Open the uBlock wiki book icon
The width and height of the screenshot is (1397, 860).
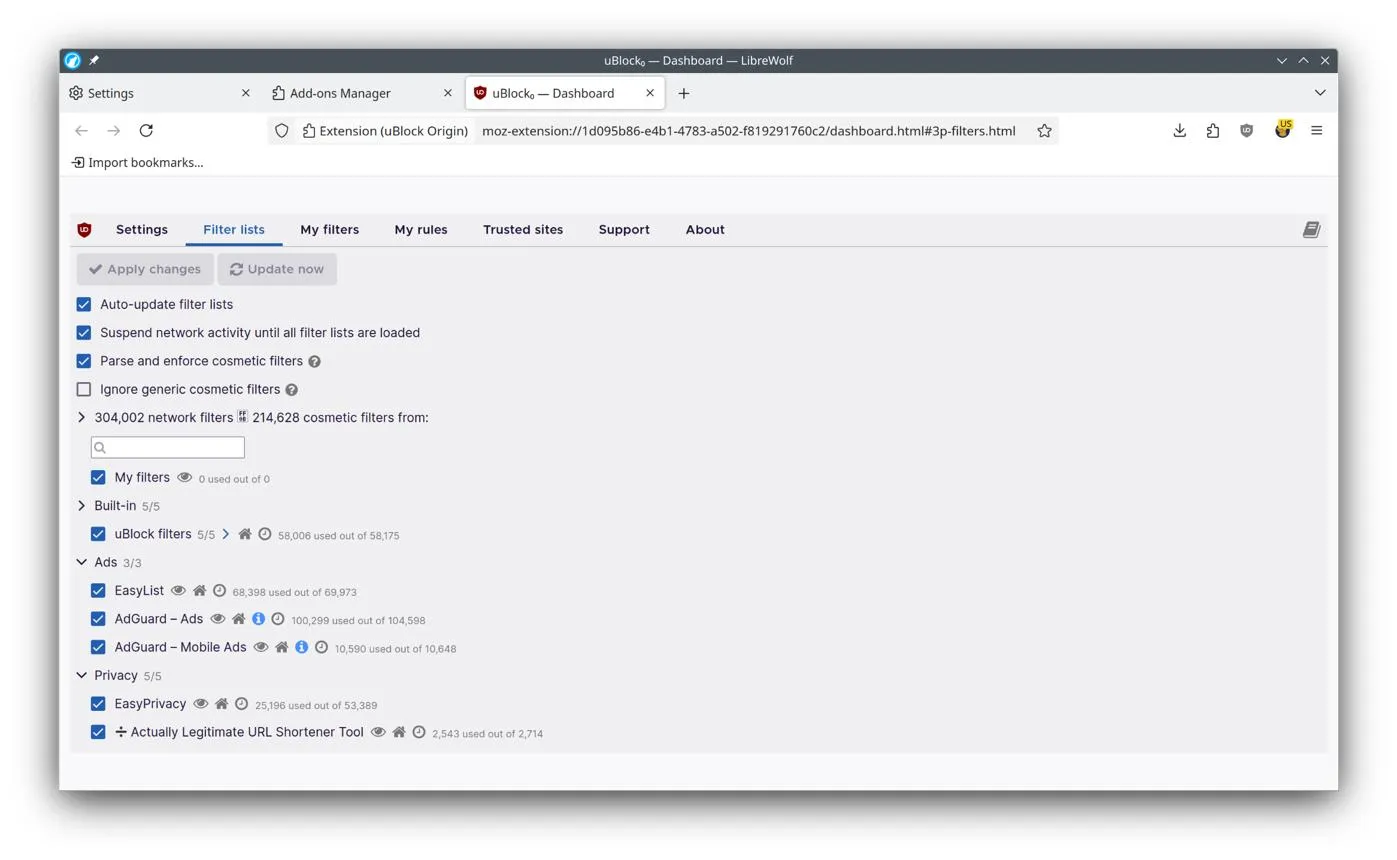(x=1311, y=230)
